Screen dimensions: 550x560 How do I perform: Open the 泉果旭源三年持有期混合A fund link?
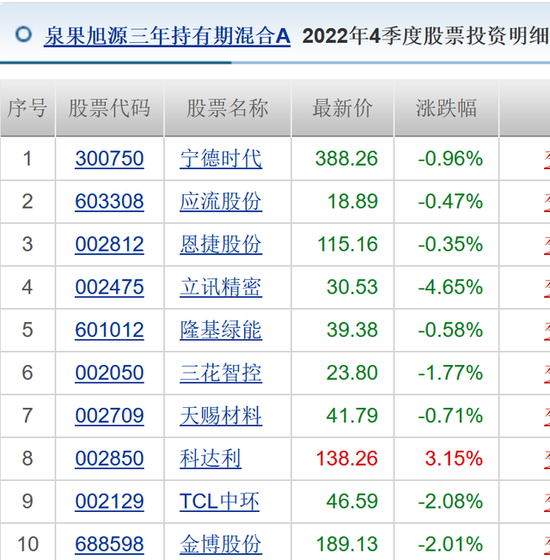(x=167, y=36)
